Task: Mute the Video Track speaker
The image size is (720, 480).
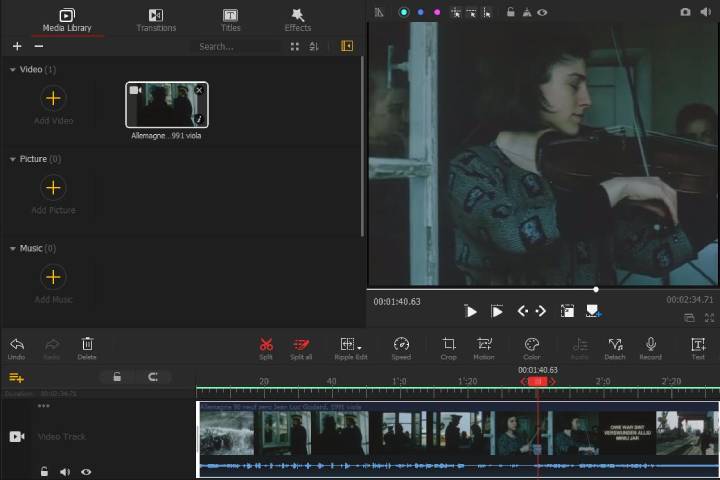Action: point(65,471)
